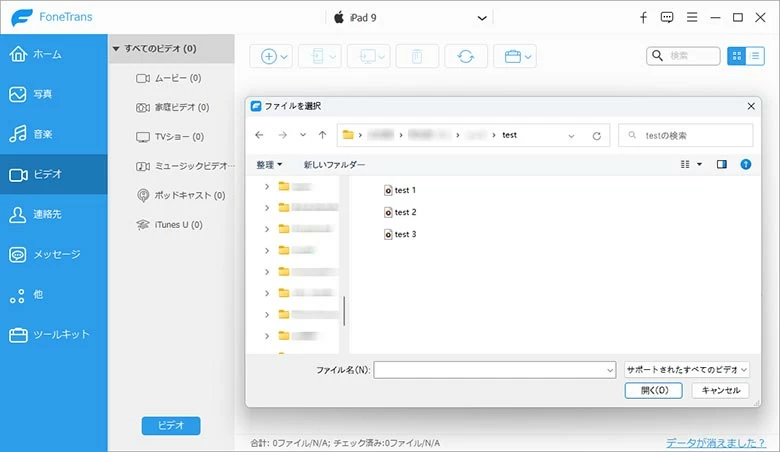Switch to list view mode
This screenshot has height=452, width=780.
756,57
